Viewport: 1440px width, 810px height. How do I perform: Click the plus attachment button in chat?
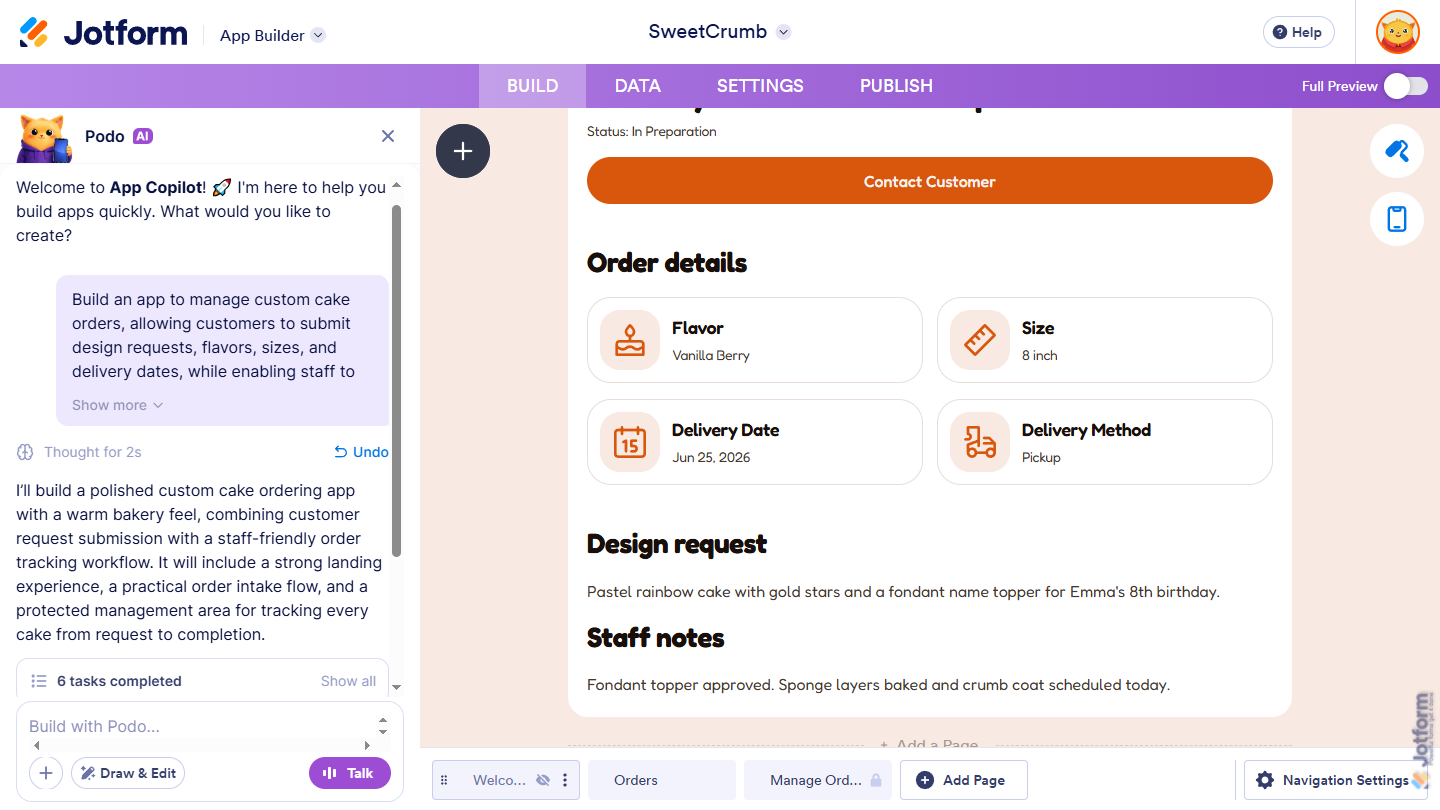(46, 773)
